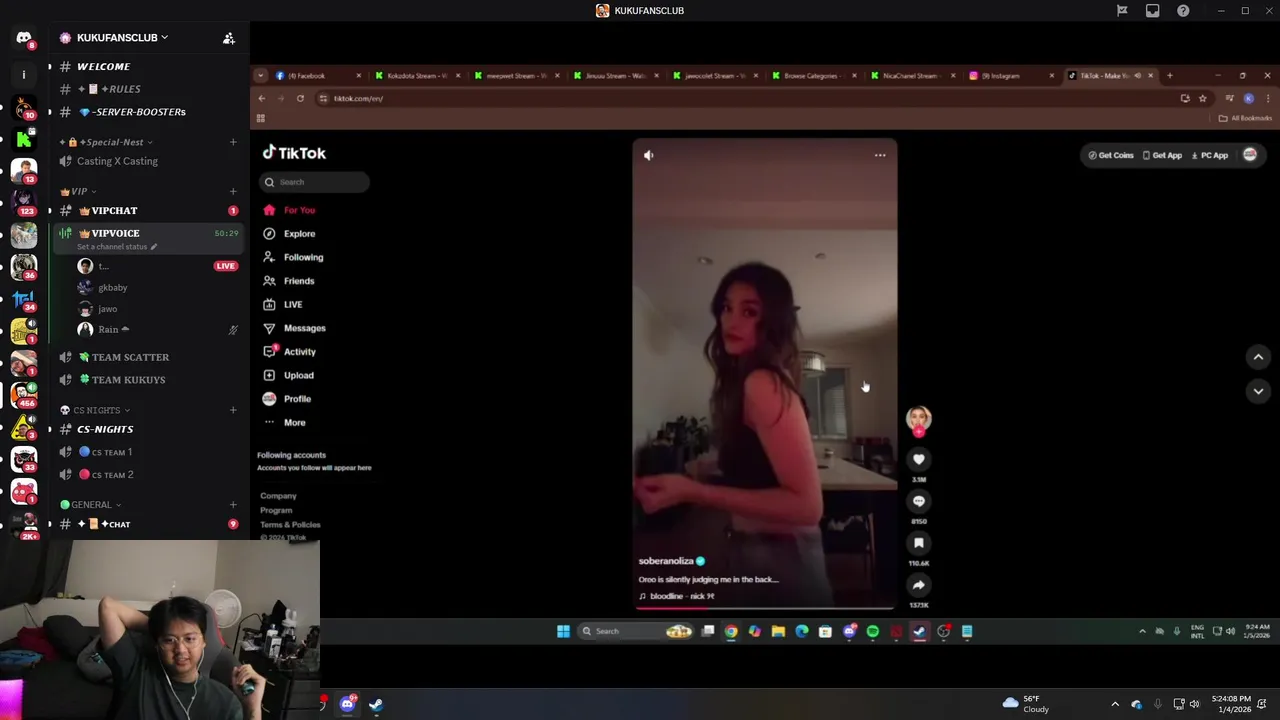Open Discord inbox icon in title bar

[x=1153, y=11]
